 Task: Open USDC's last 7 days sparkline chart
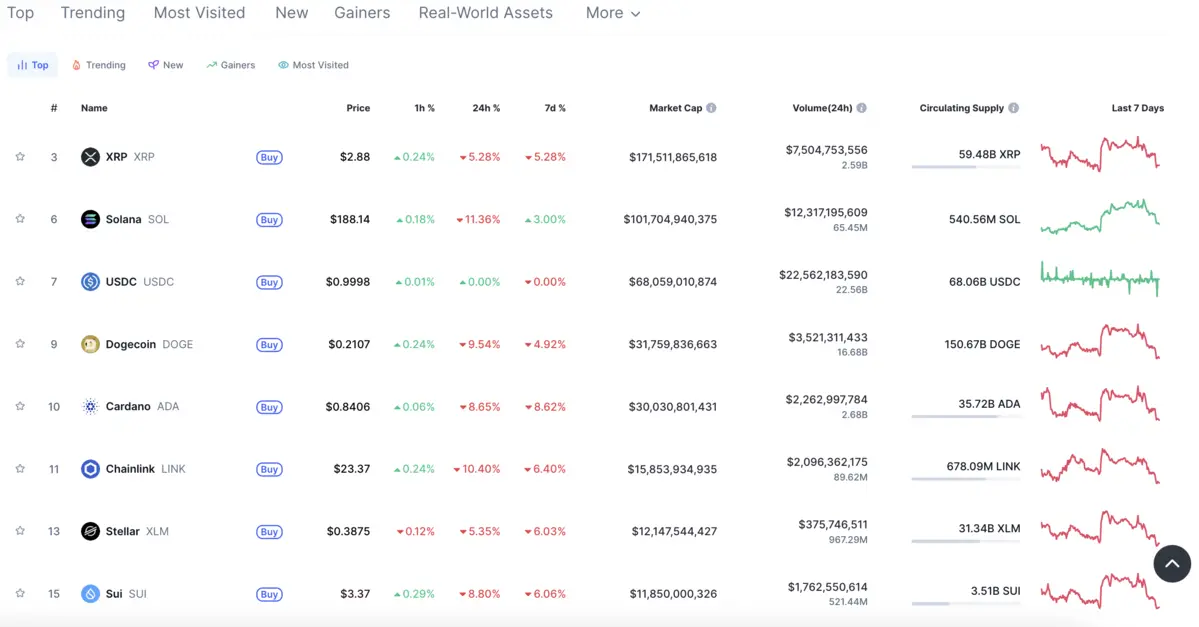pyautogui.click(x=1100, y=280)
